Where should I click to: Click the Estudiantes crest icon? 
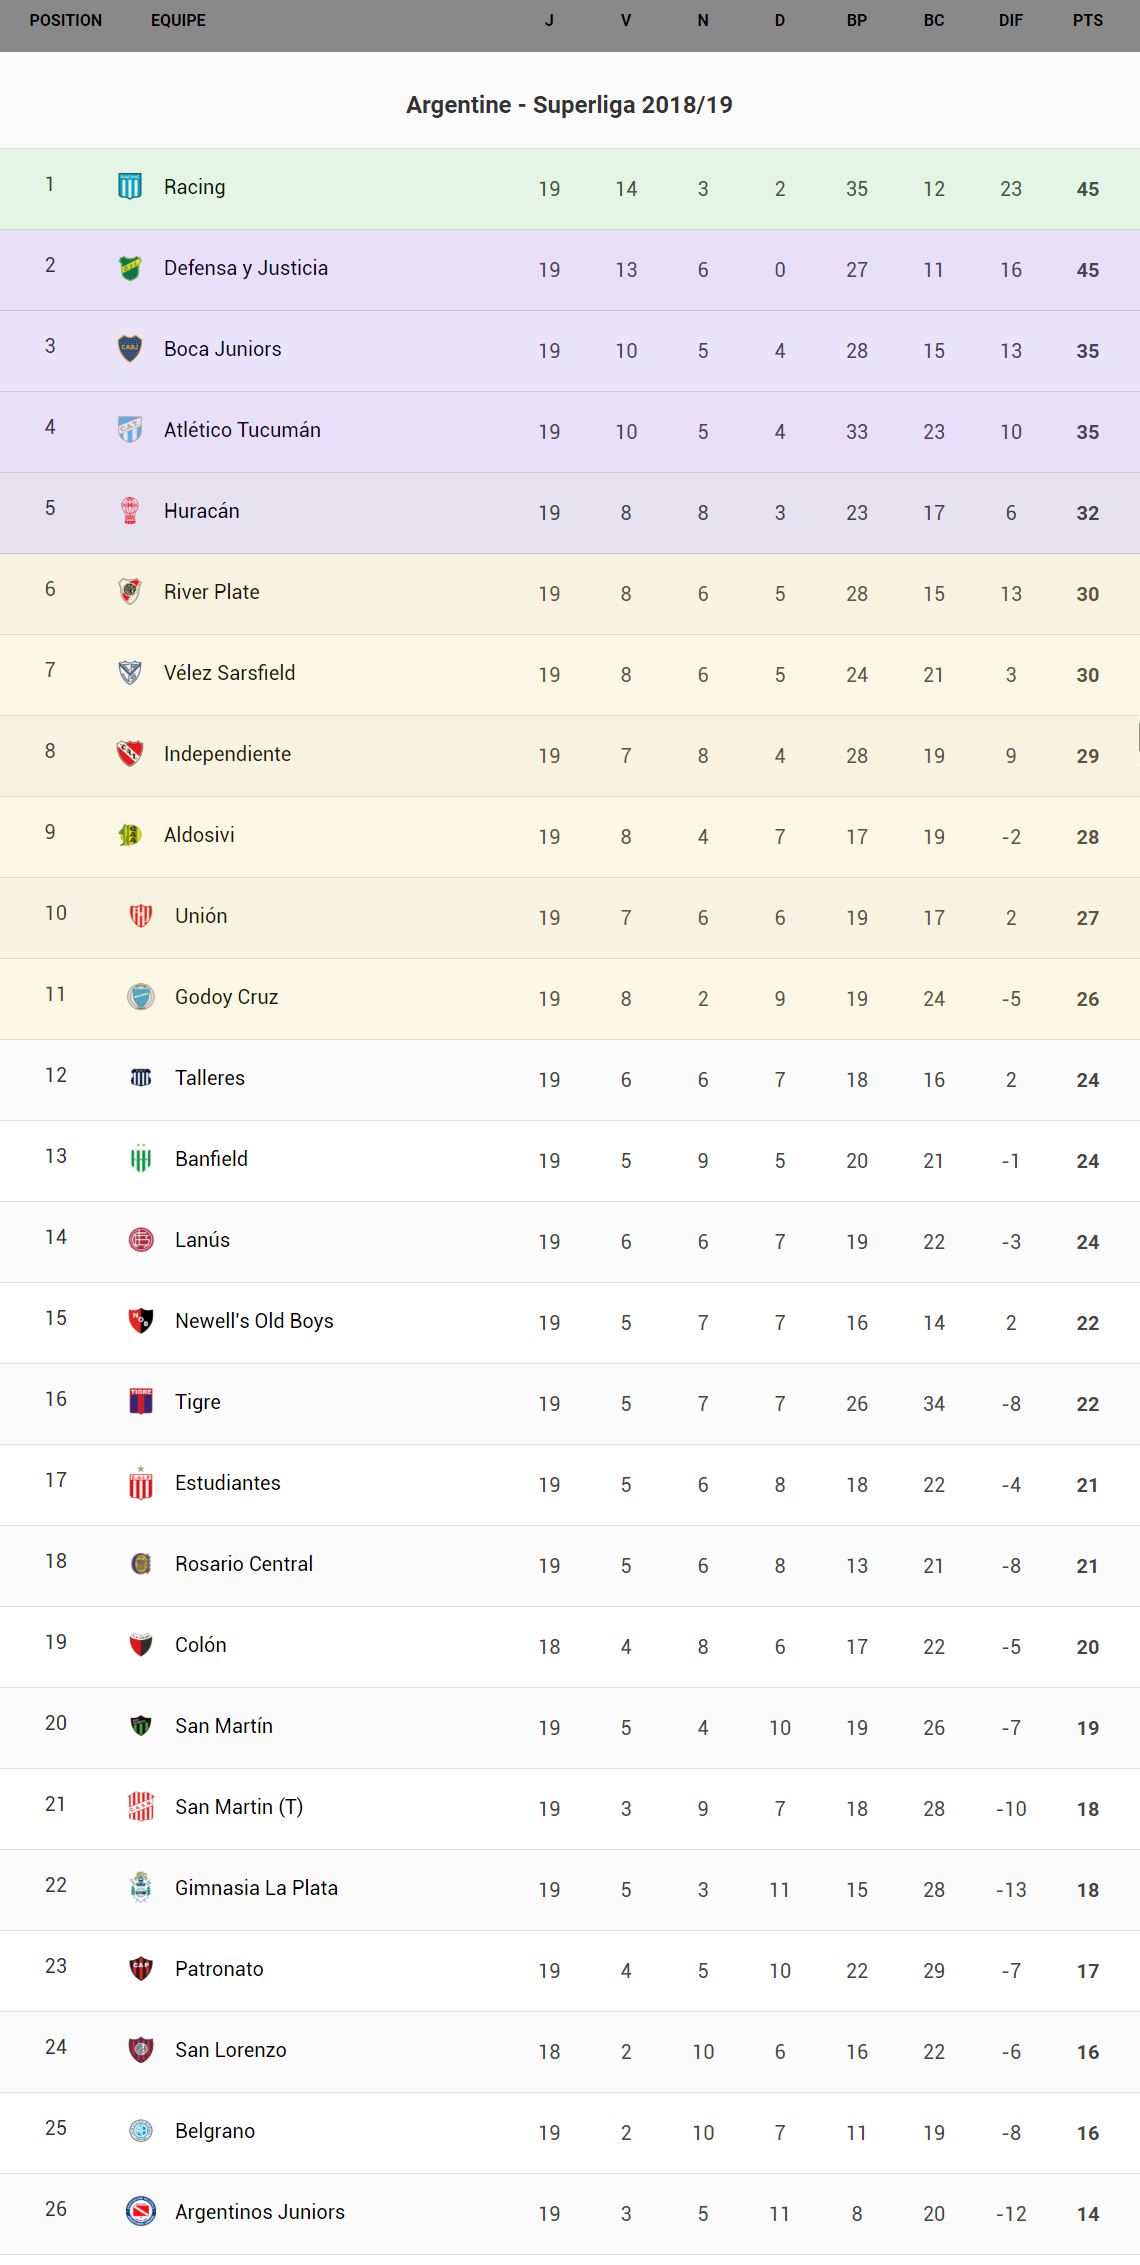point(141,1483)
